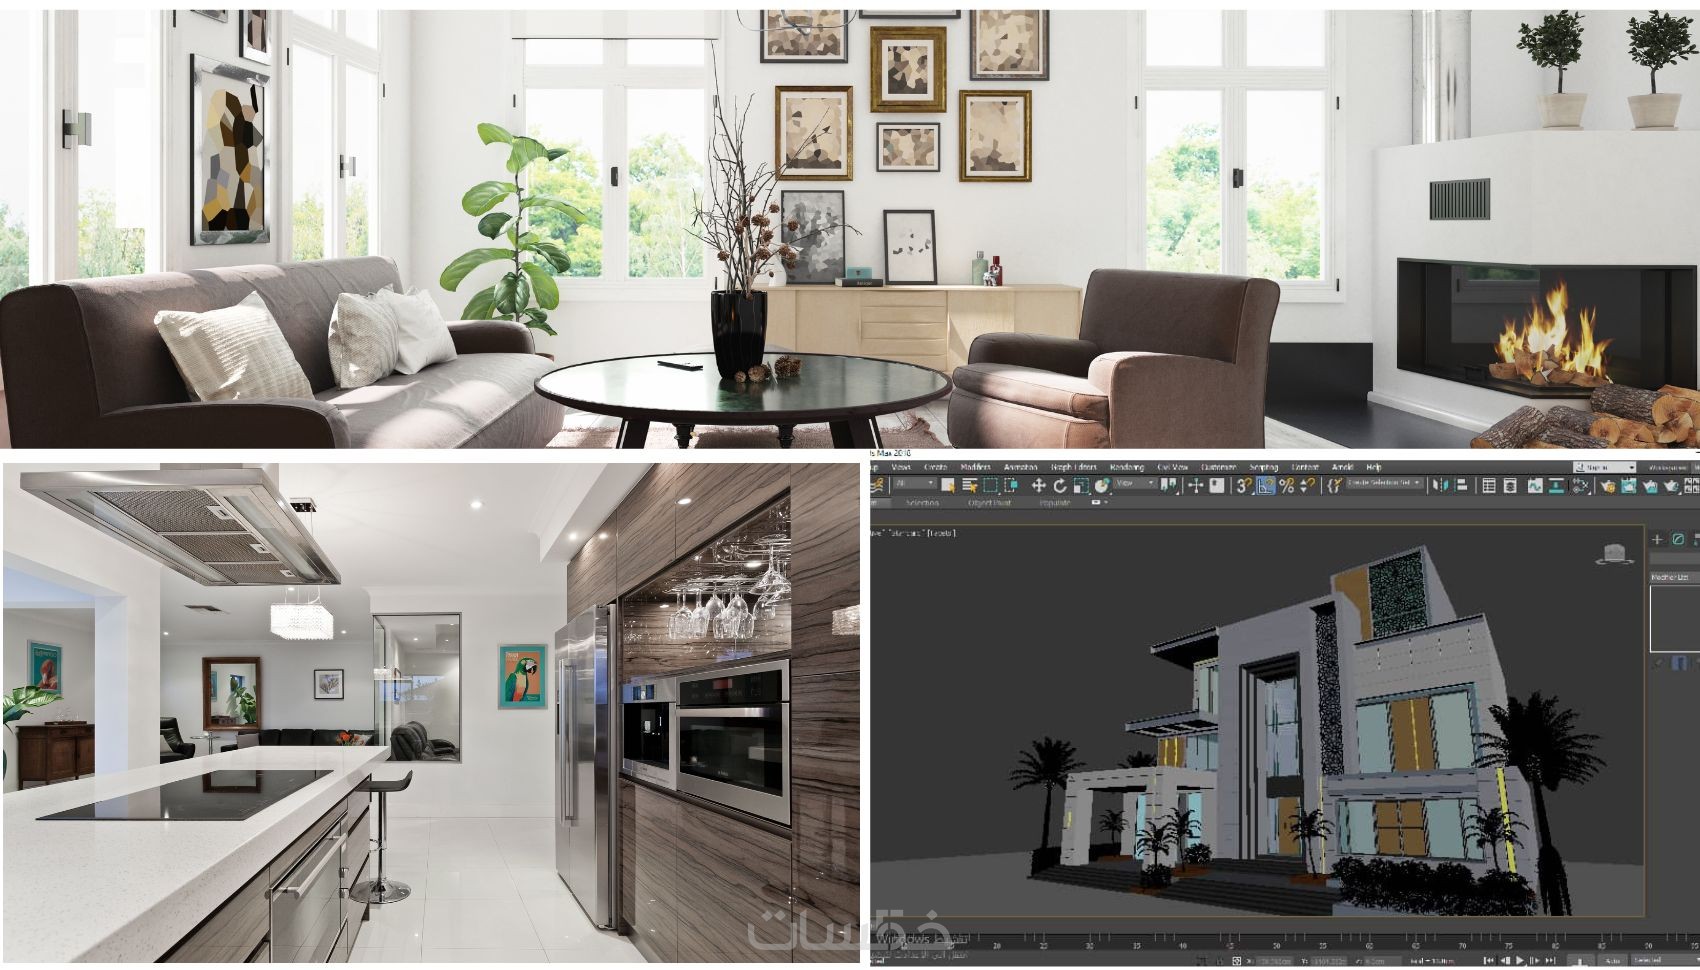The height and width of the screenshot is (970, 1700).
Task: Switch to the Populate ribbon tab
Action: coord(1054,503)
